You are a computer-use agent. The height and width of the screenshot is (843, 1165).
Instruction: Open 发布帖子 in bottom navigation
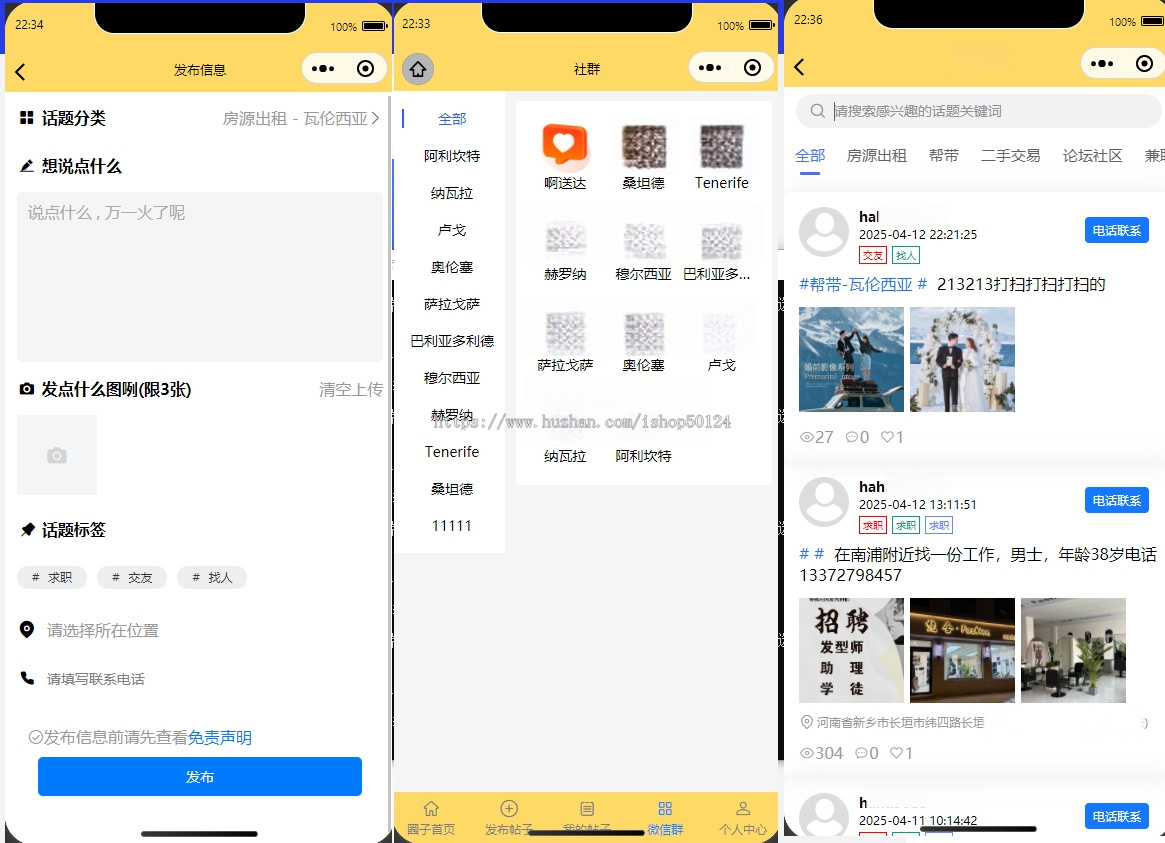(x=509, y=818)
